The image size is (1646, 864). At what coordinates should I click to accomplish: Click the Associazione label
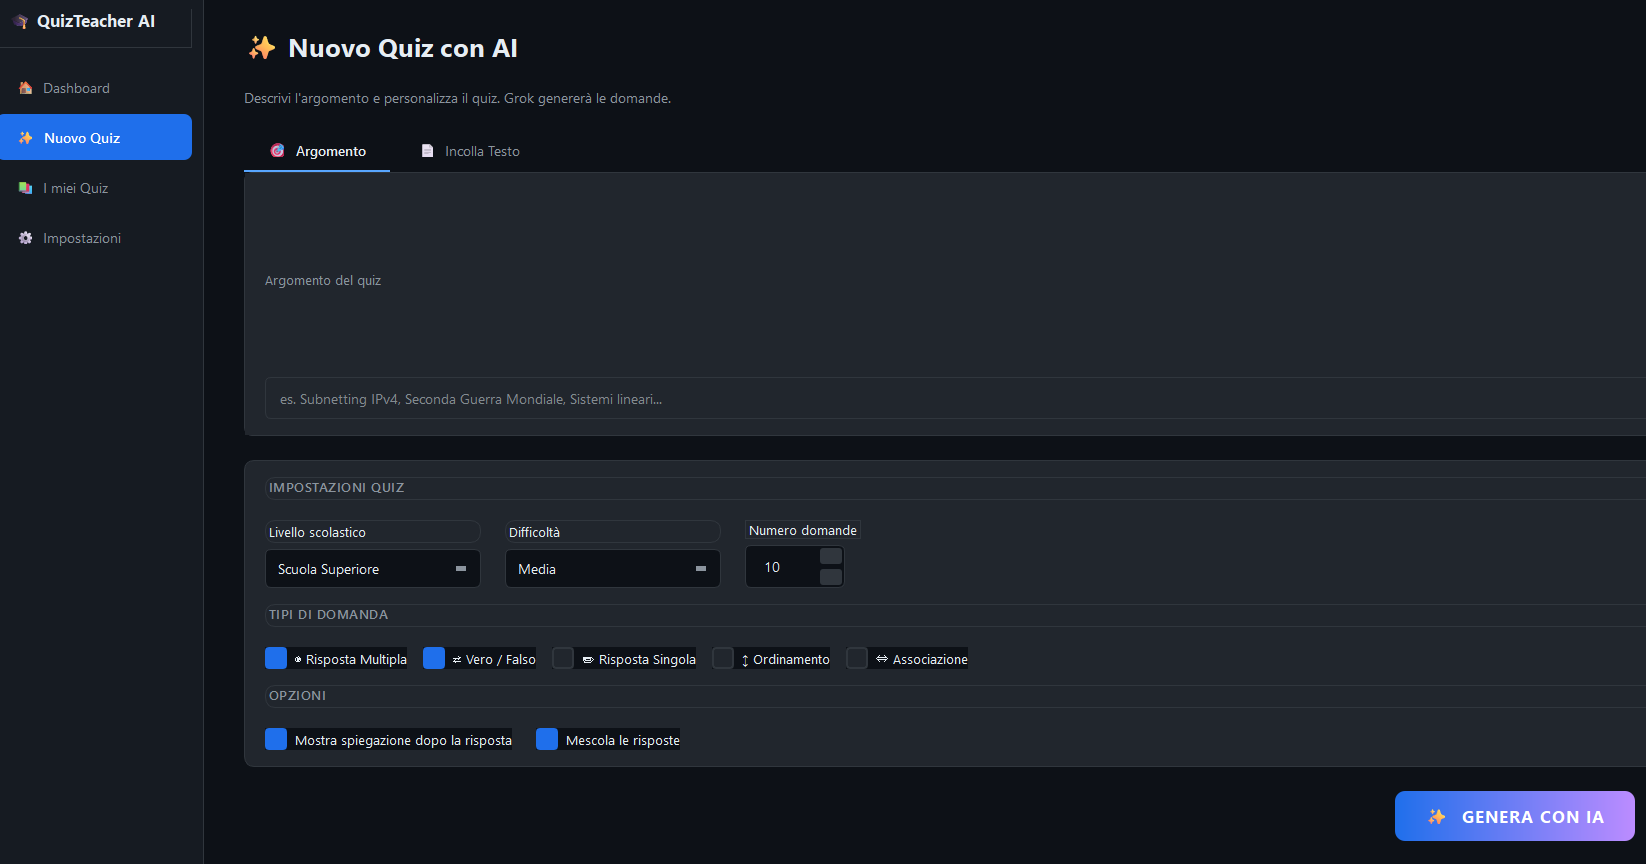tap(930, 659)
